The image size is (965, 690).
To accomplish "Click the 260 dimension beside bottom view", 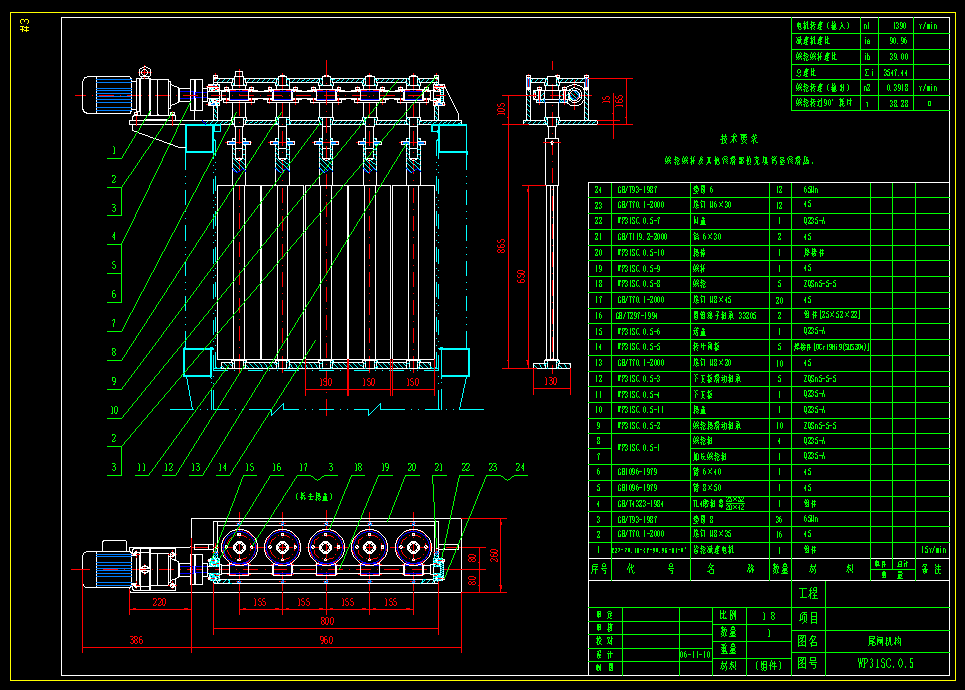I will (x=494, y=556).
